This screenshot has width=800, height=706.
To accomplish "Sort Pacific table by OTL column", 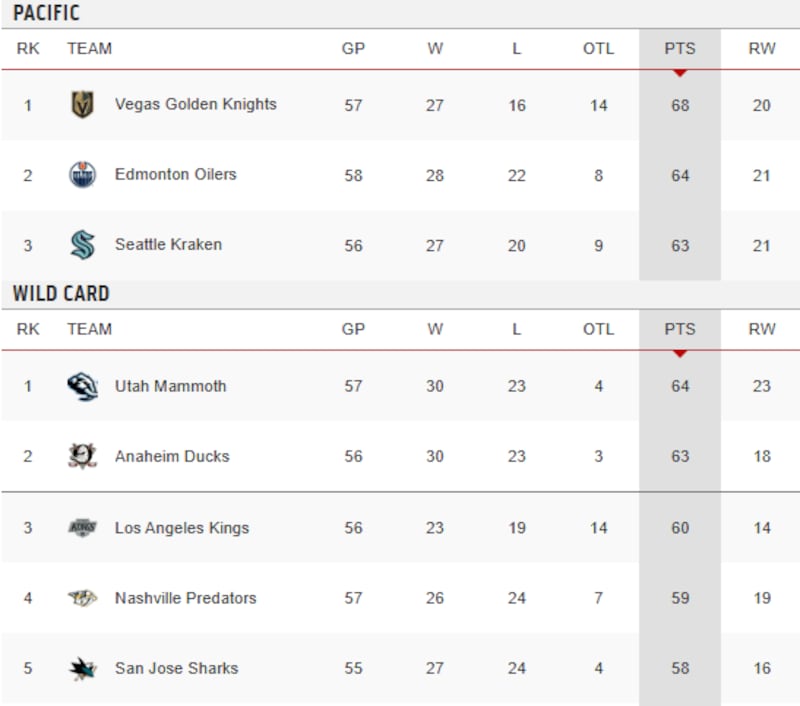I will (x=598, y=48).
